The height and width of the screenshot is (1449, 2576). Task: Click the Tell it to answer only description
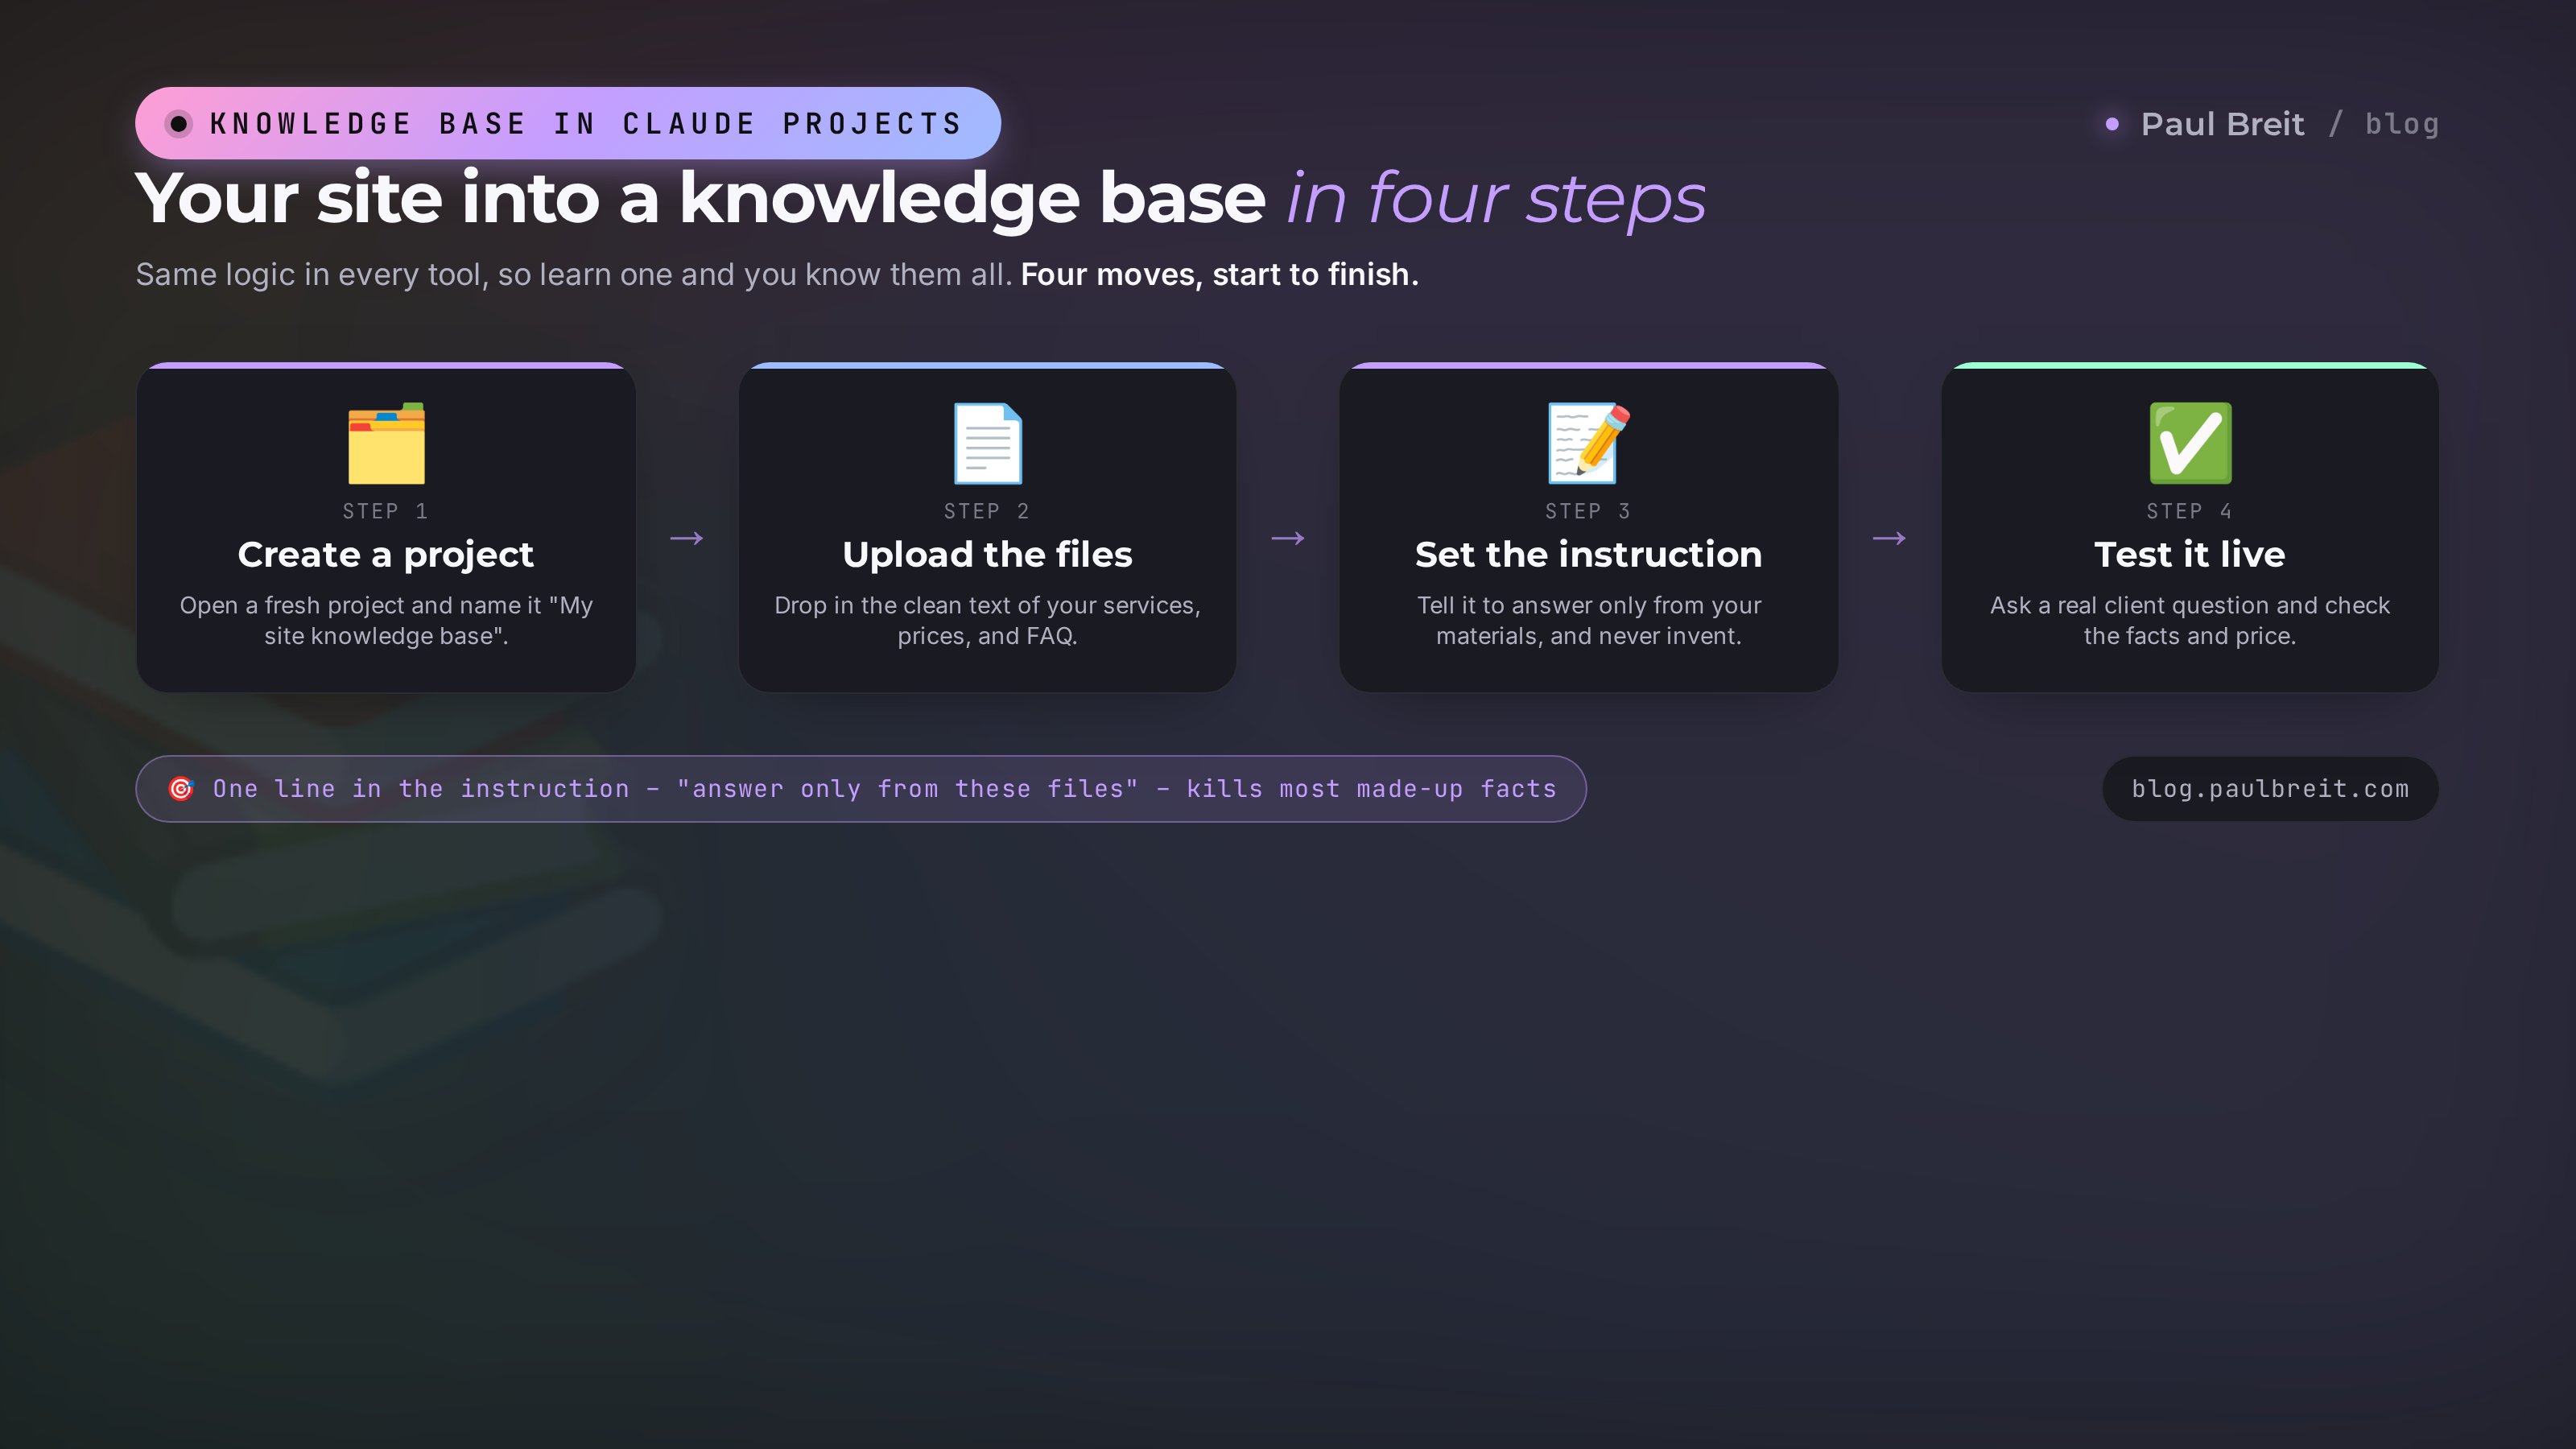(x=1588, y=620)
